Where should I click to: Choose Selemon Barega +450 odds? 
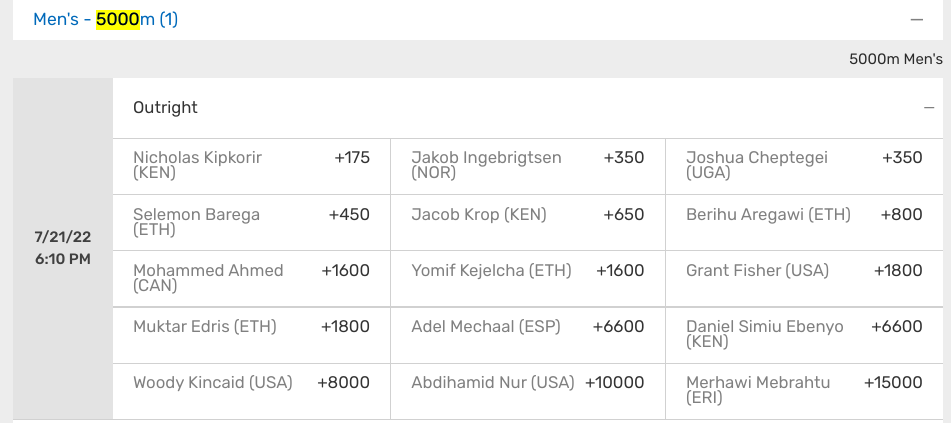[x=252, y=223]
